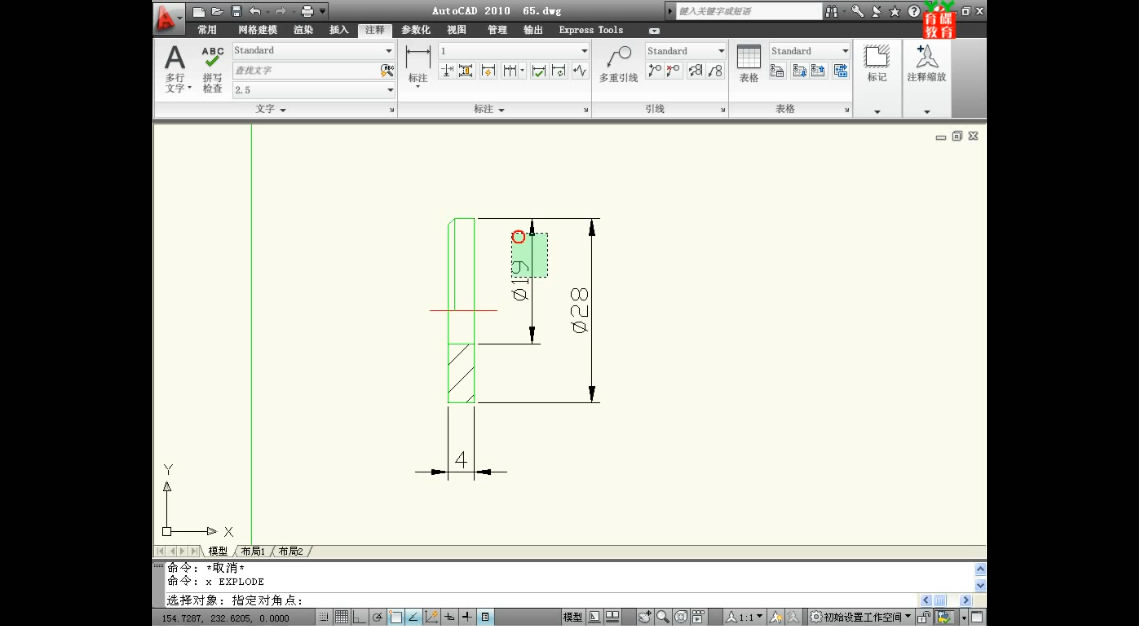This screenshot has height=626, width=1139.
Task: Toggle snap mode in status bar
Action: tap(323, 617)
